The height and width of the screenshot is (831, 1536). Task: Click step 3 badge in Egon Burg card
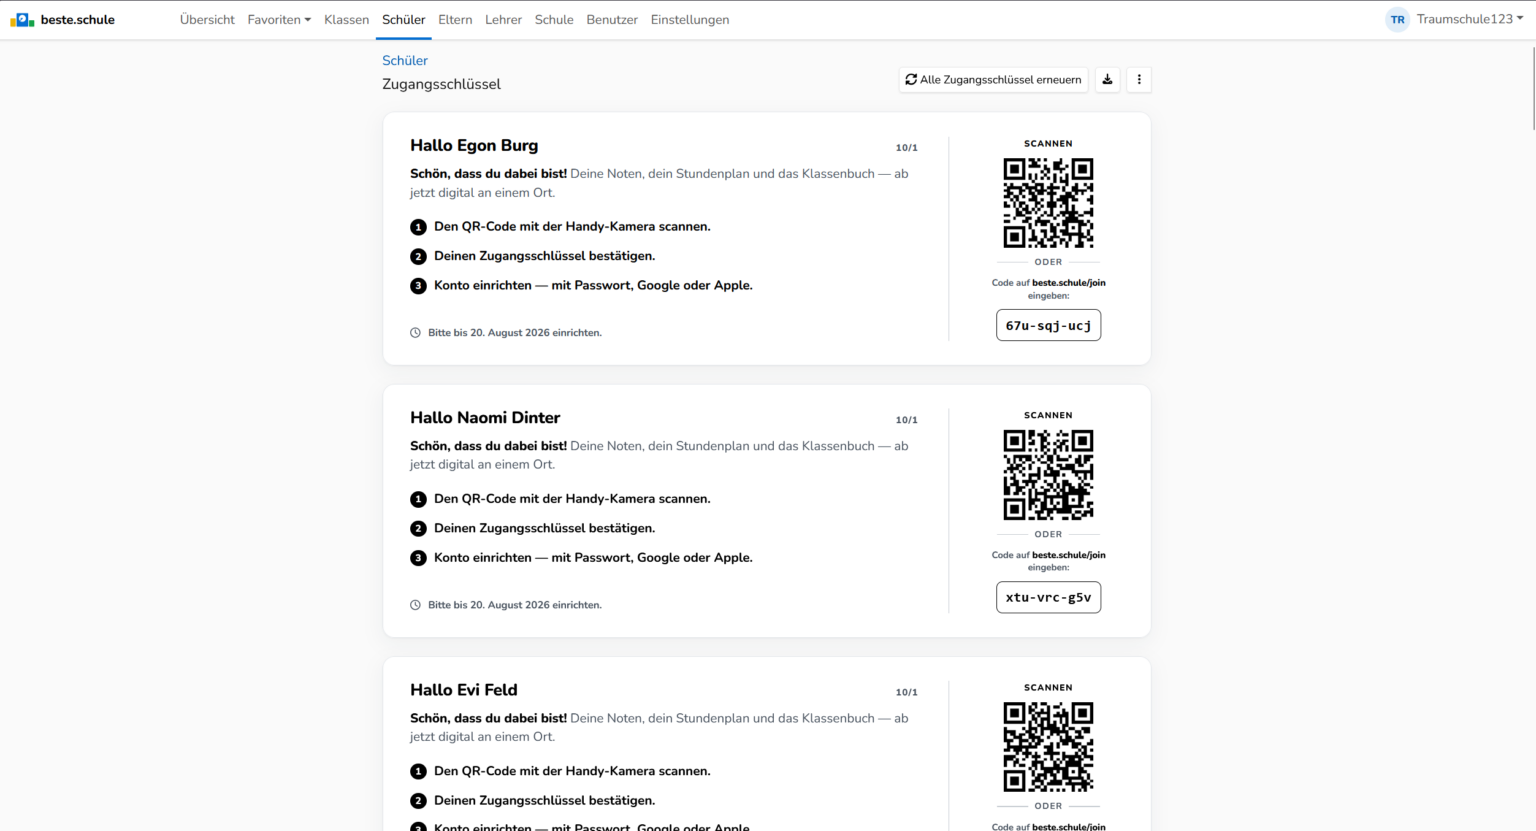click(418, 285)
